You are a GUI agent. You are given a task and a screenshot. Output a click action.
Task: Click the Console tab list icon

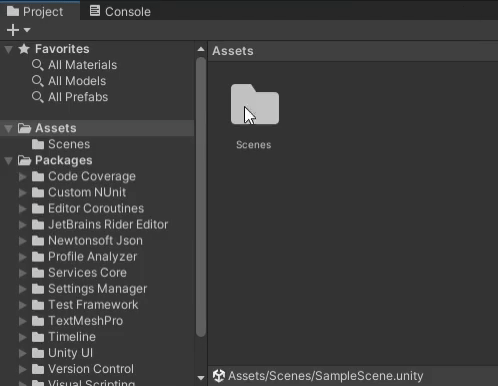95,11
